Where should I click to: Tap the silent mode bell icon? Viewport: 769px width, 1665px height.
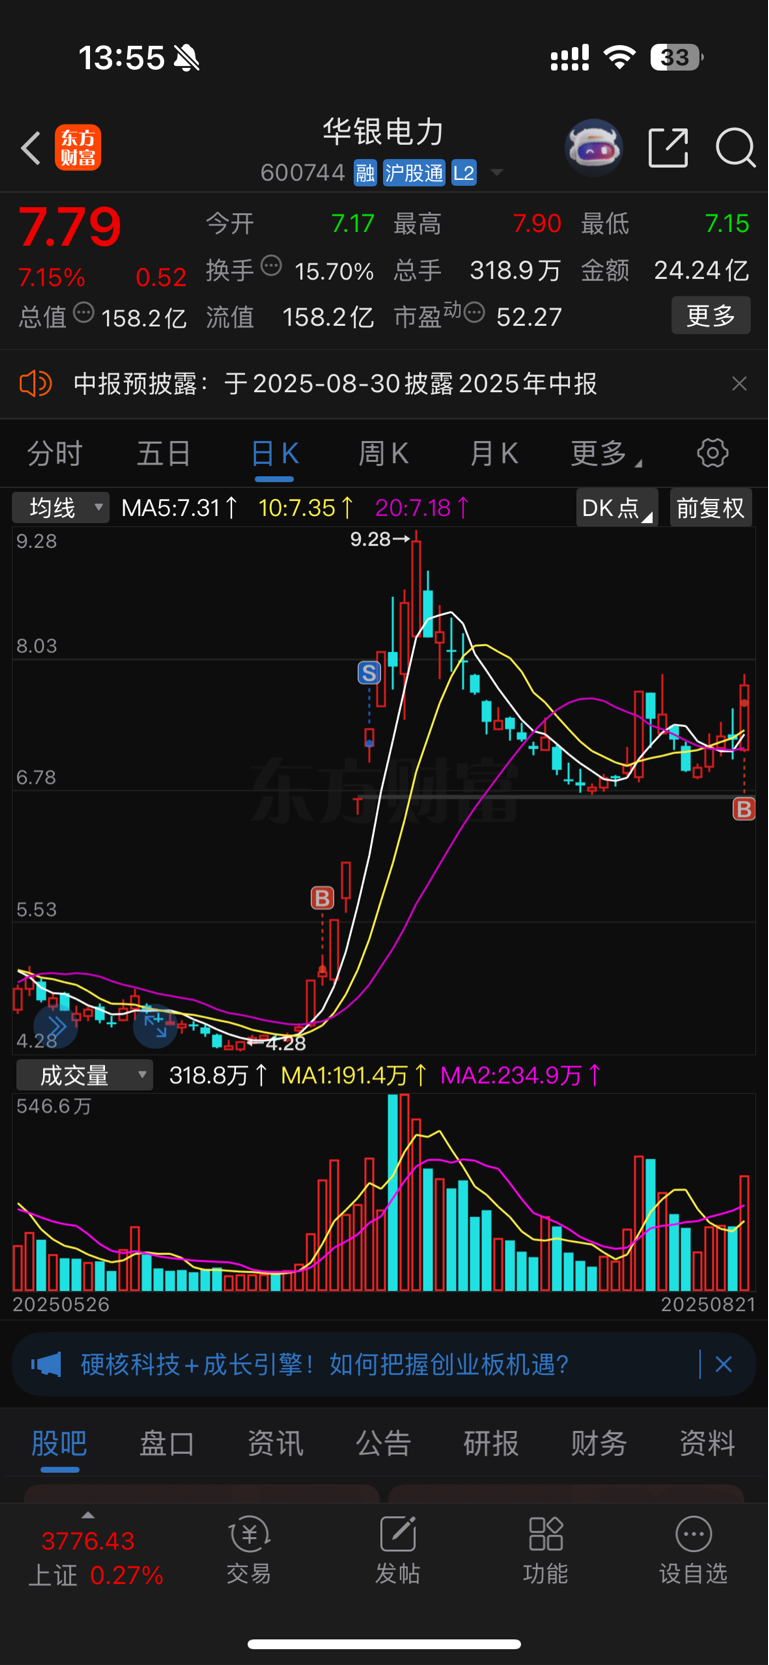click(x=186, y=58)
